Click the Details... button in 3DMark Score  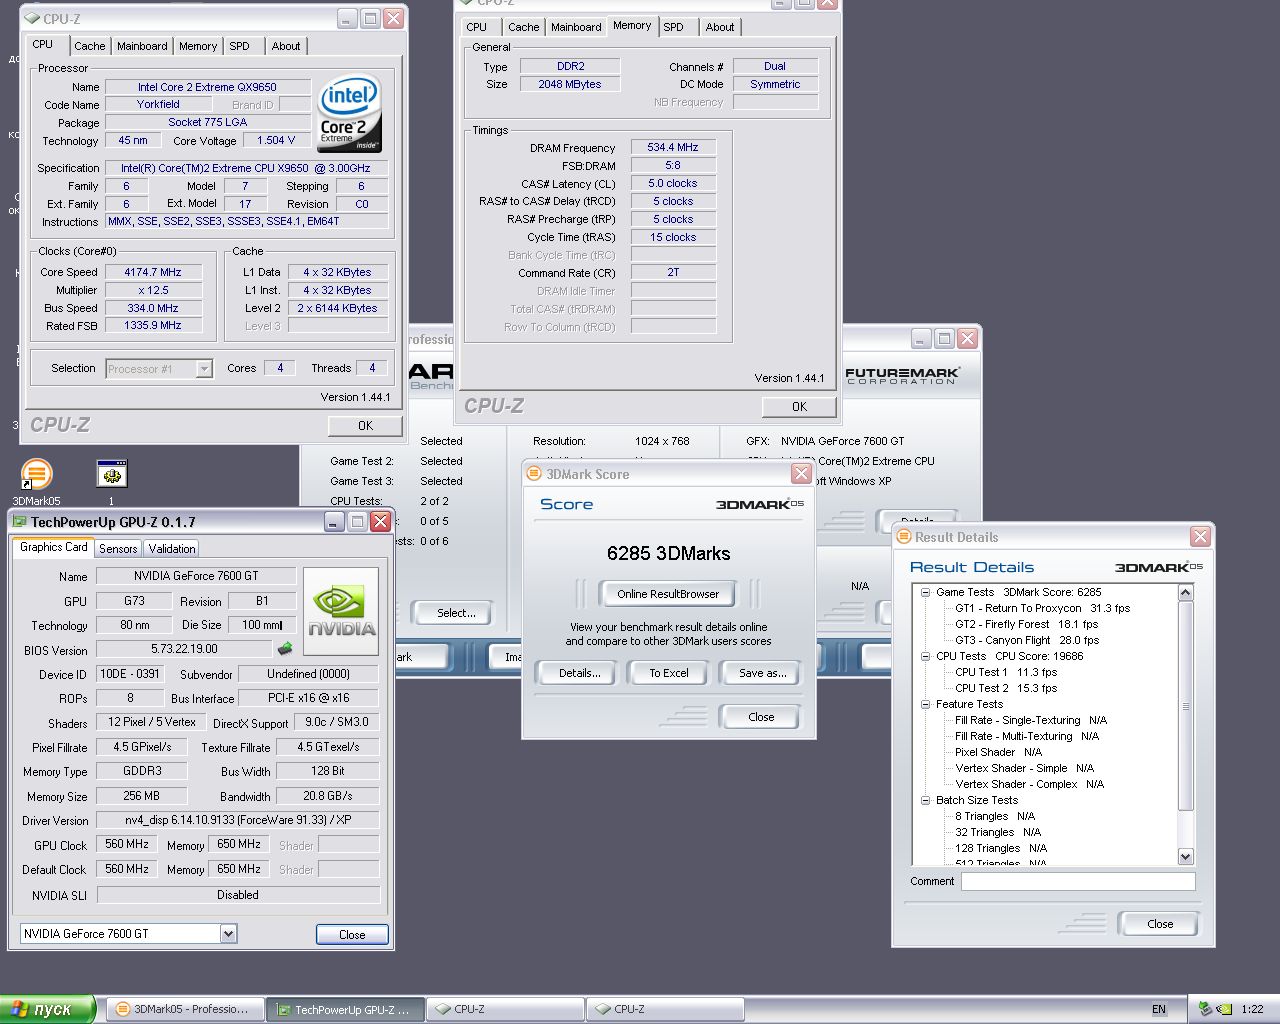pyautogui.click(x=580, y=673)
